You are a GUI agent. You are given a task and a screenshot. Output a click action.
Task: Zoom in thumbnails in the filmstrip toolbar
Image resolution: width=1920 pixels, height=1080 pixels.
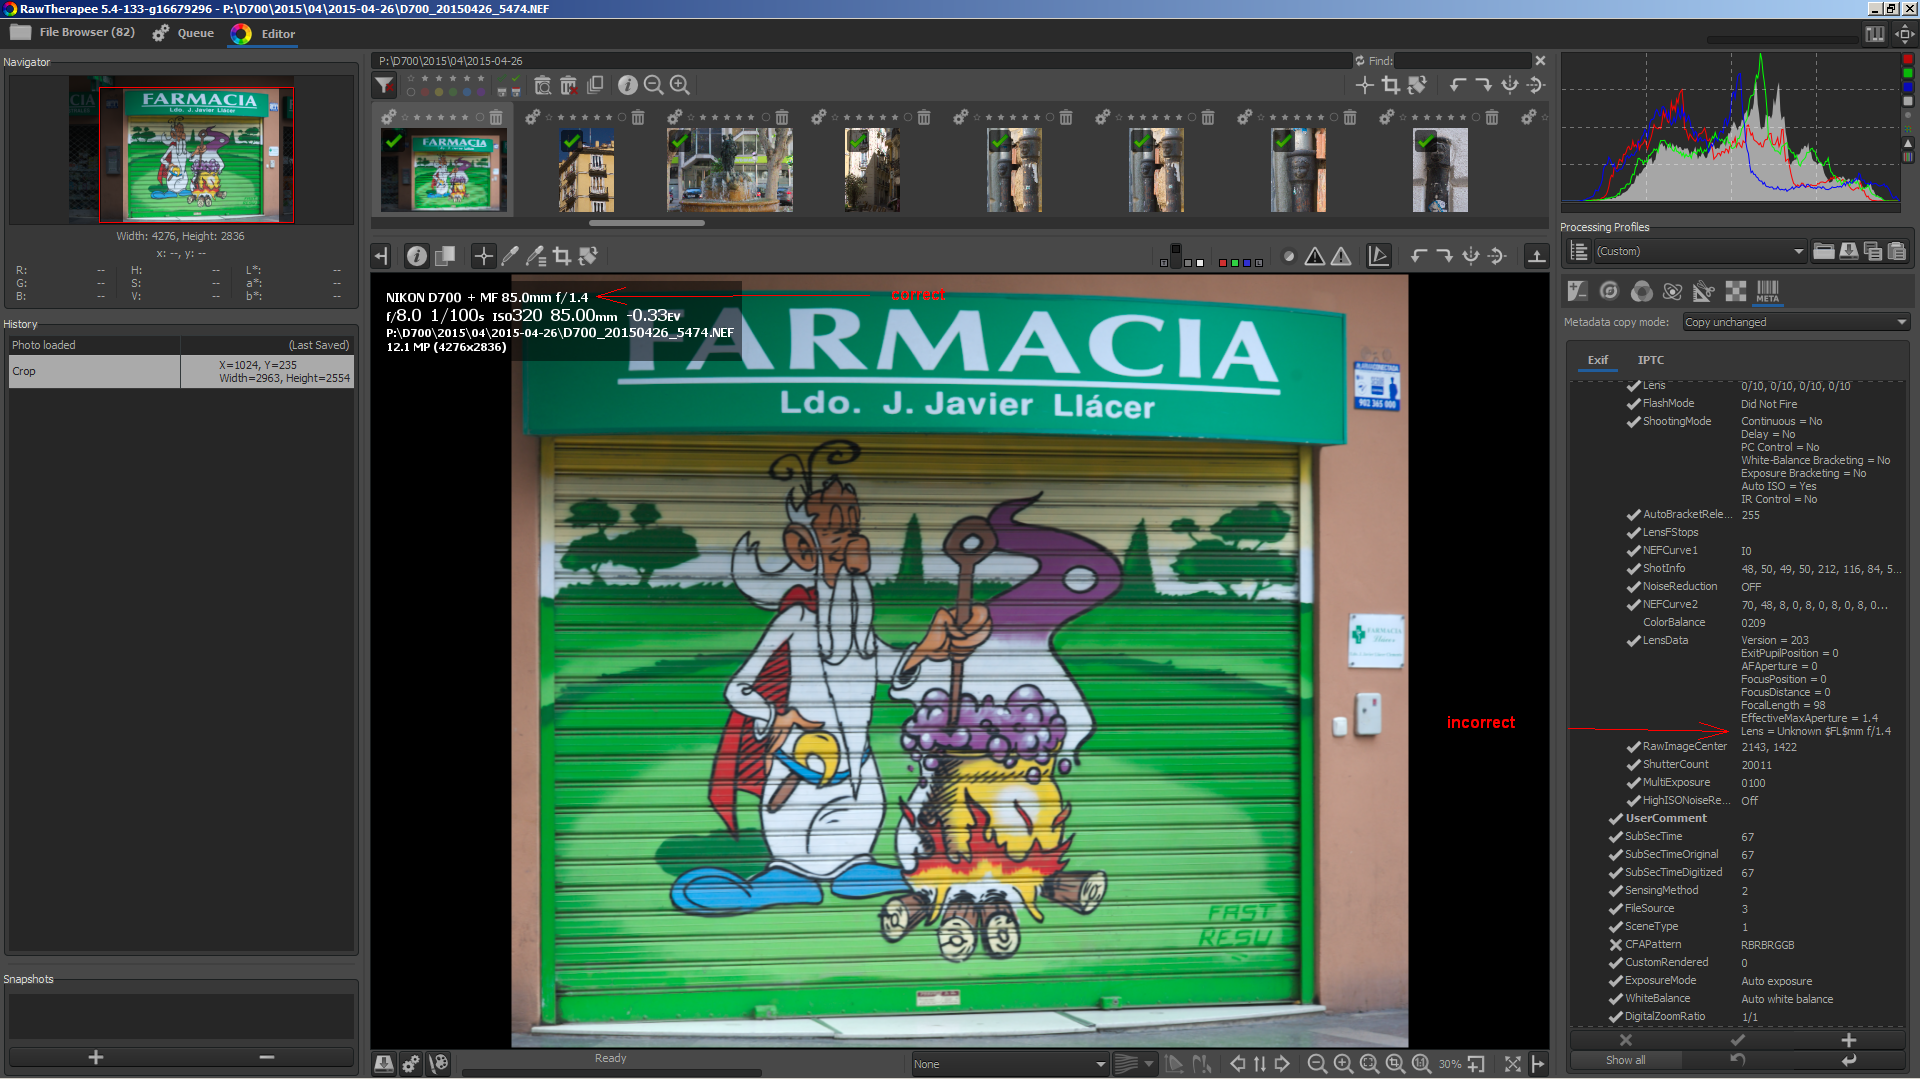point(680,86)
